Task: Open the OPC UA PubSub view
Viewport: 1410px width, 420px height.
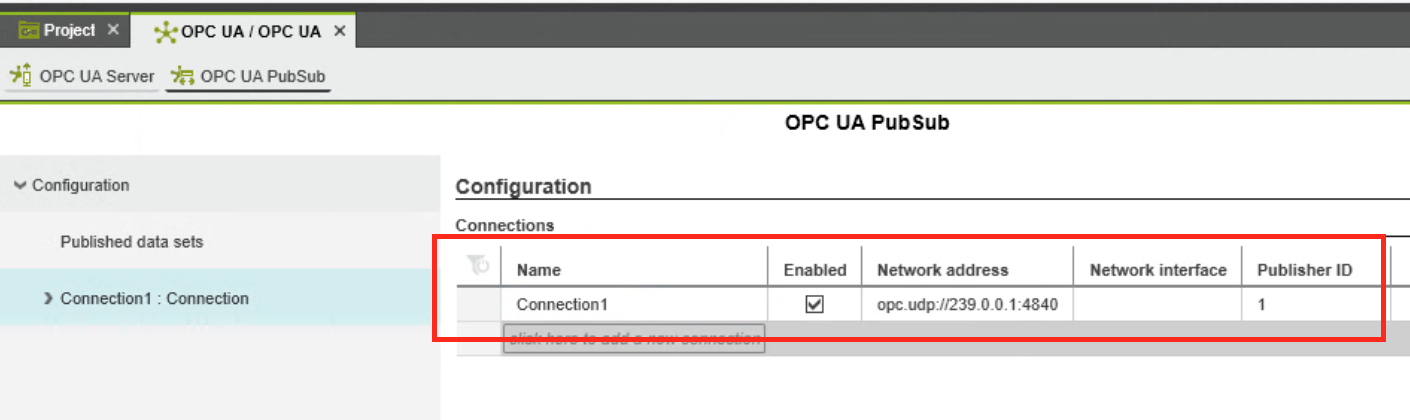Action: tap(248, 76)
